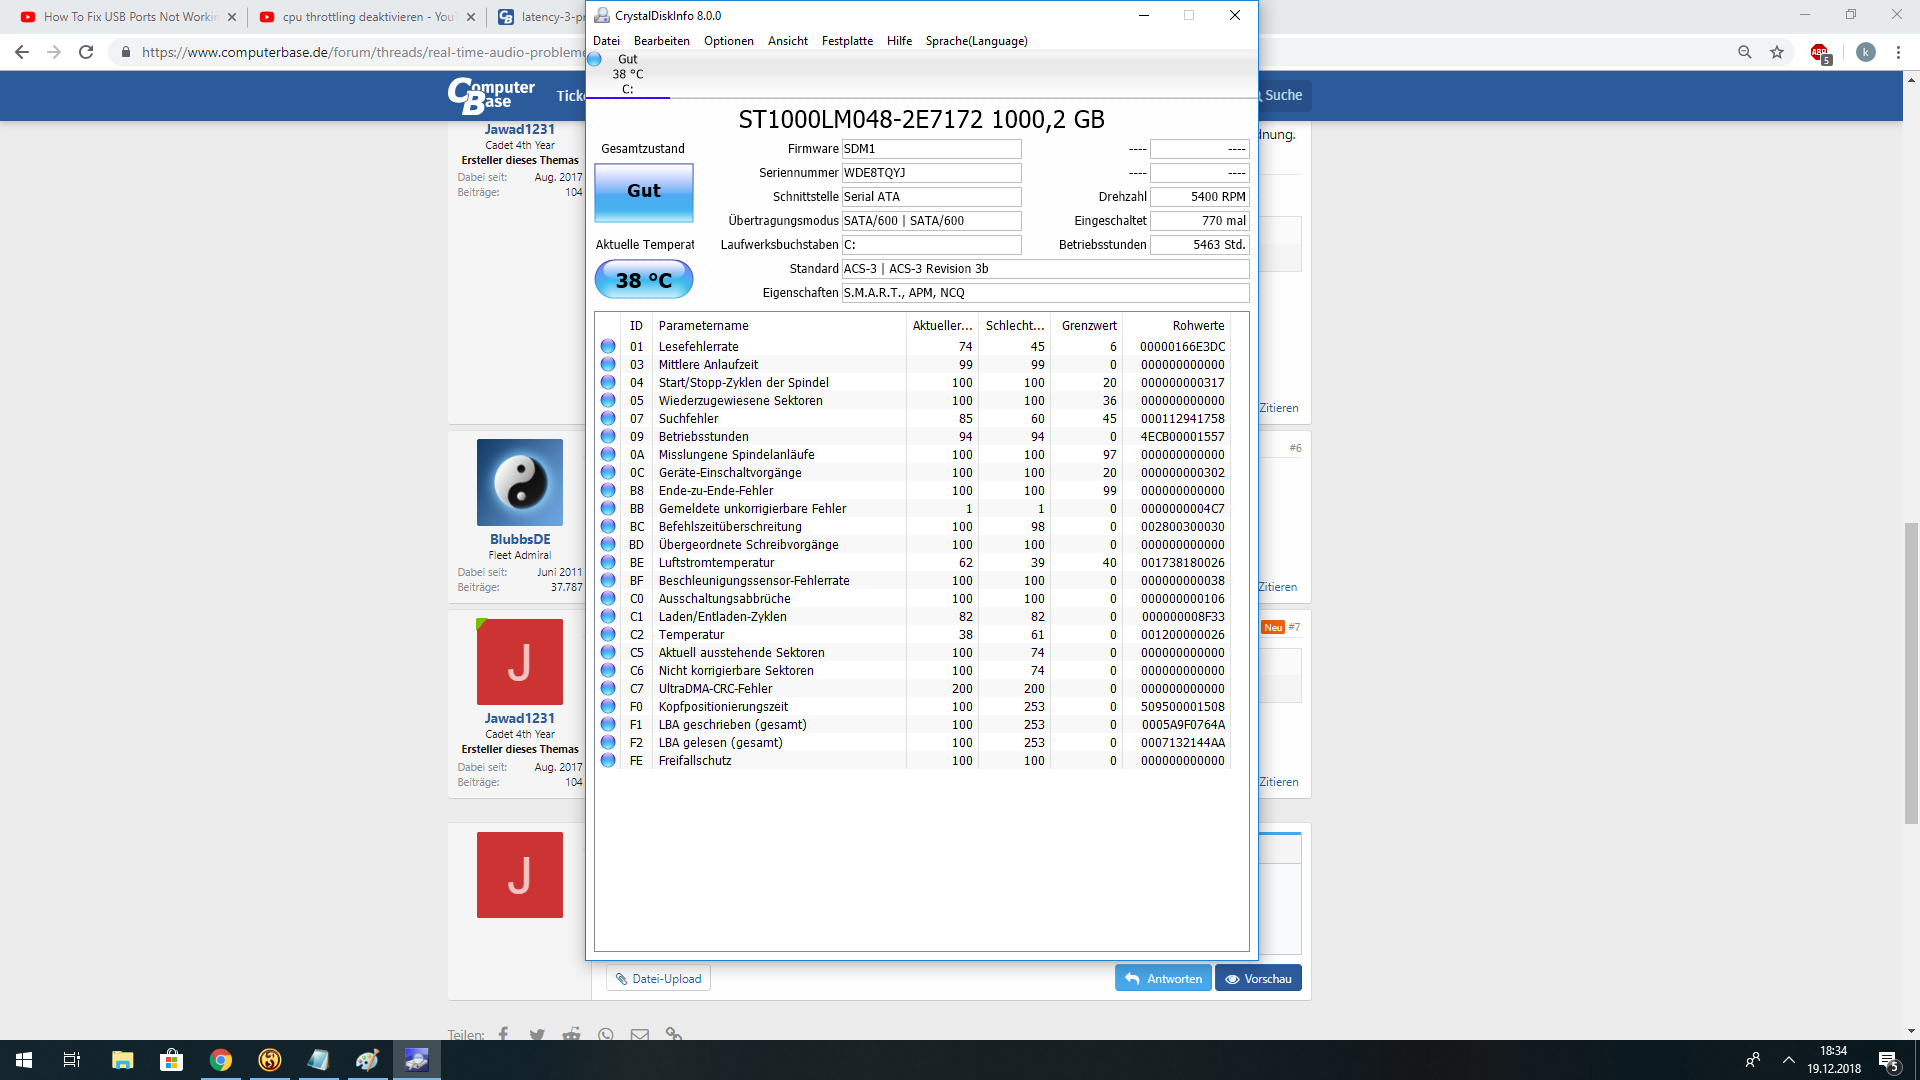Click the 38 °C temperature button
The height and width of the screenshot is (1080, 1920).
[643, 280]
